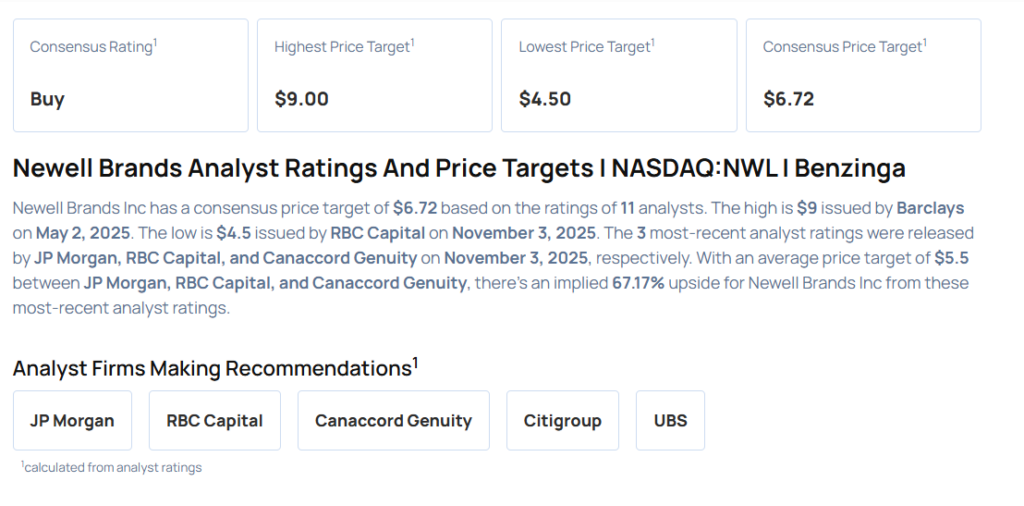The height and width of the screenshot is (506, 1024).
Task: Click the Lowest Price Target card label
Action: pyautogui.click(x=584, y=47)
